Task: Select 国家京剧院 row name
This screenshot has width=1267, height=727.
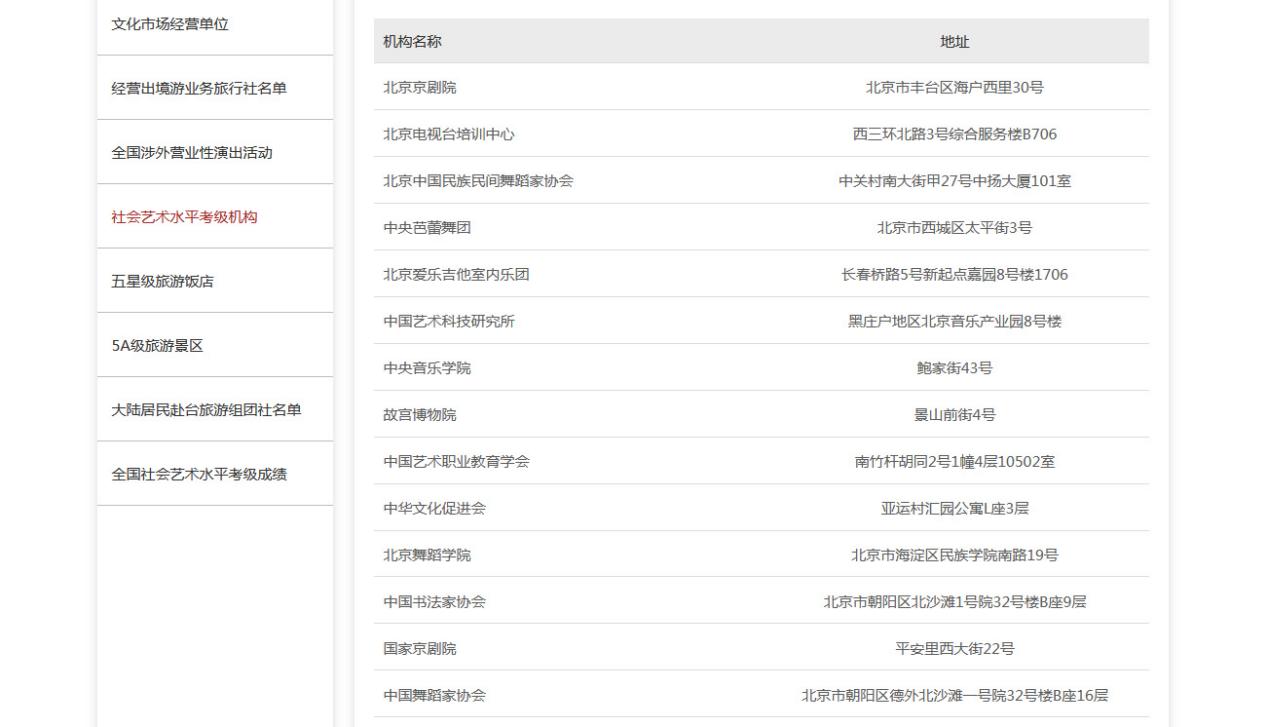Action: coord(420,648)
